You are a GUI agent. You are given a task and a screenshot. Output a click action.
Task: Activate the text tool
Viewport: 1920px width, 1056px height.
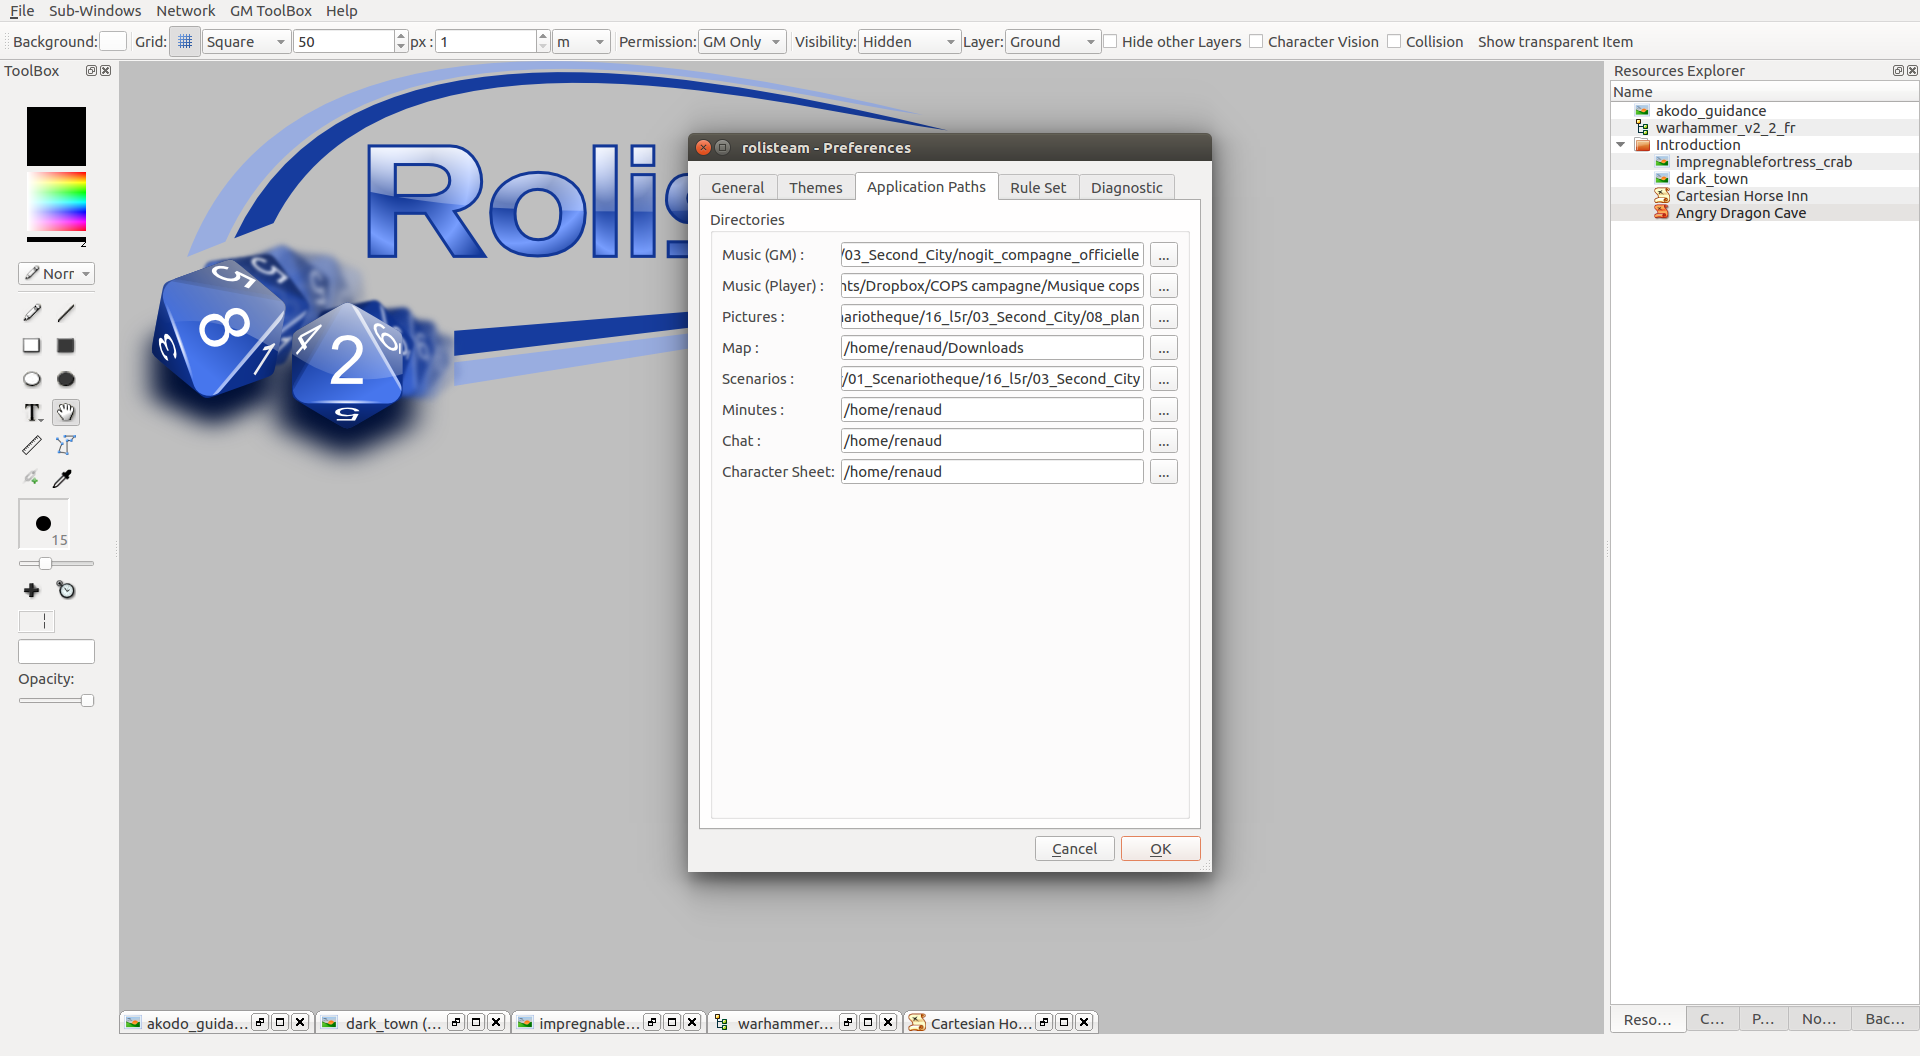(32, 412)
